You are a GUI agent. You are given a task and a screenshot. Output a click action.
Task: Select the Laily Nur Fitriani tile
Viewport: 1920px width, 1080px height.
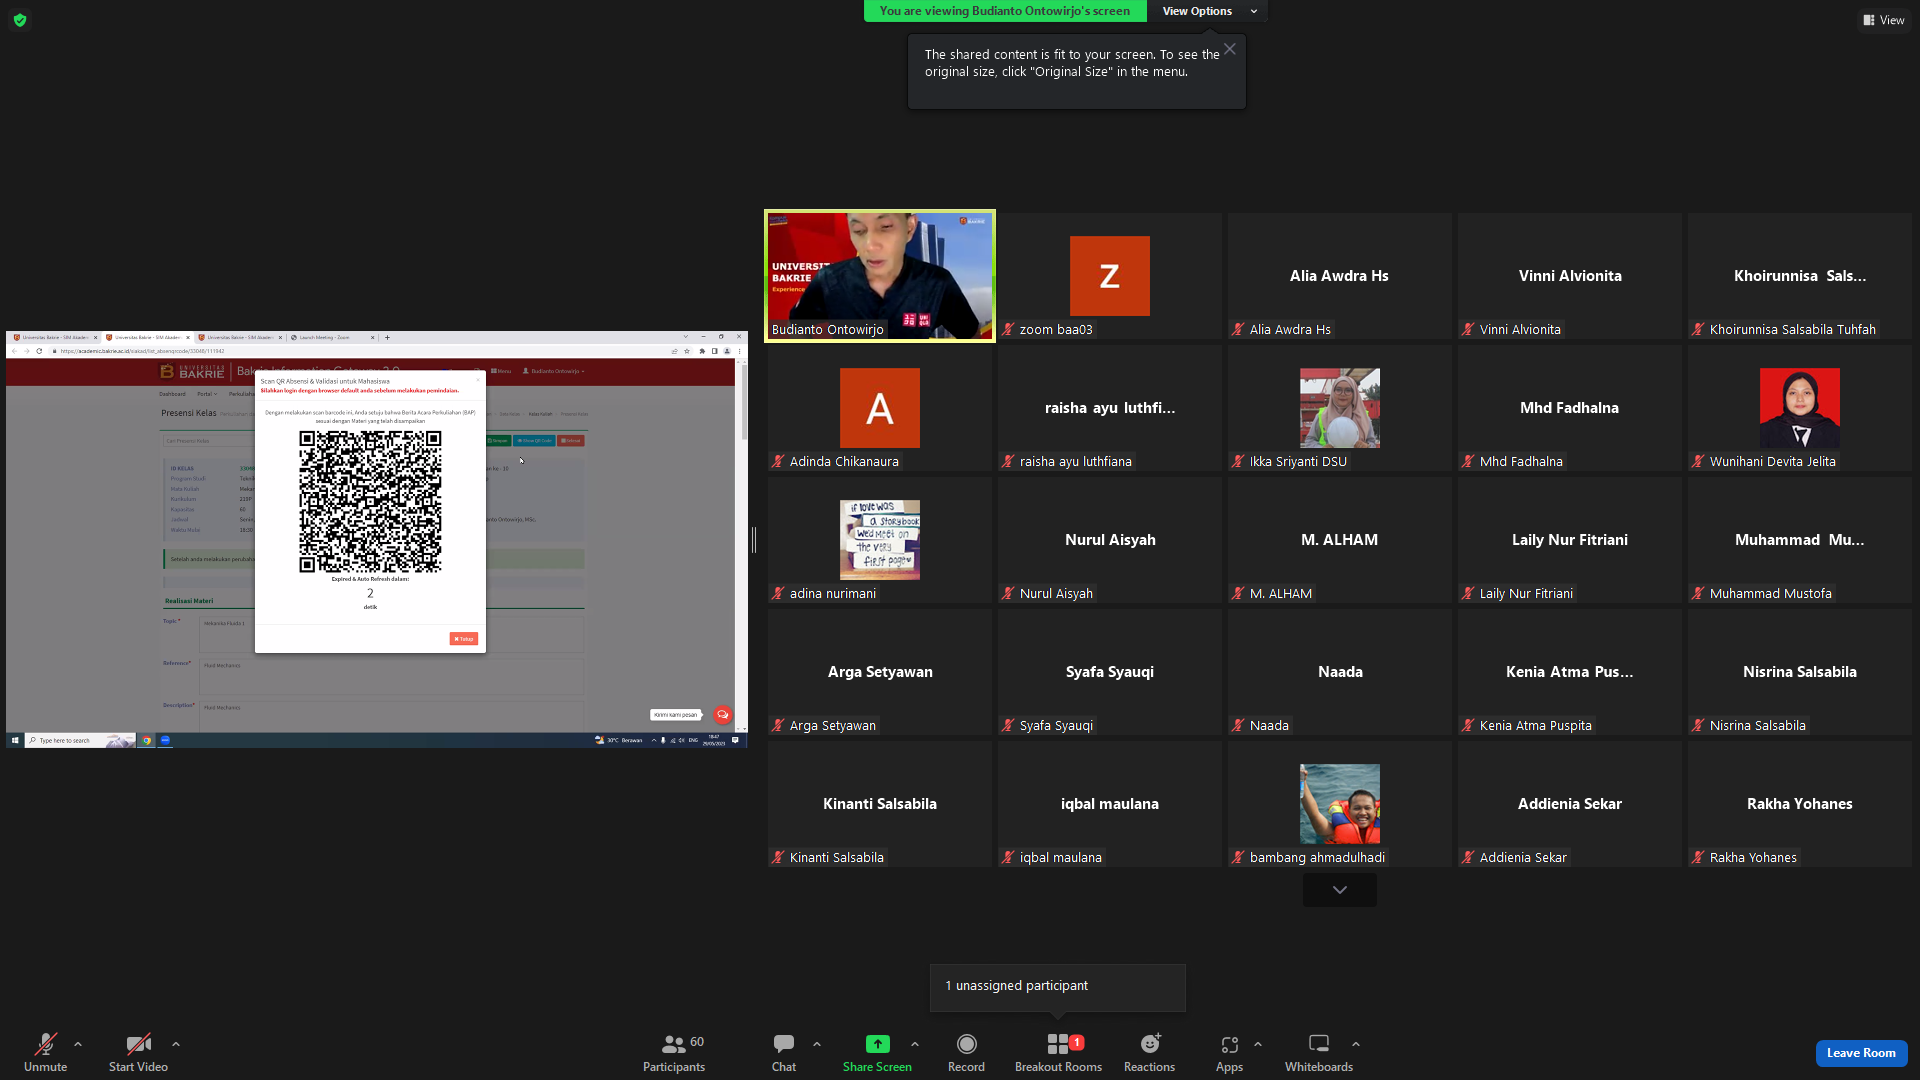point(1570,540)
